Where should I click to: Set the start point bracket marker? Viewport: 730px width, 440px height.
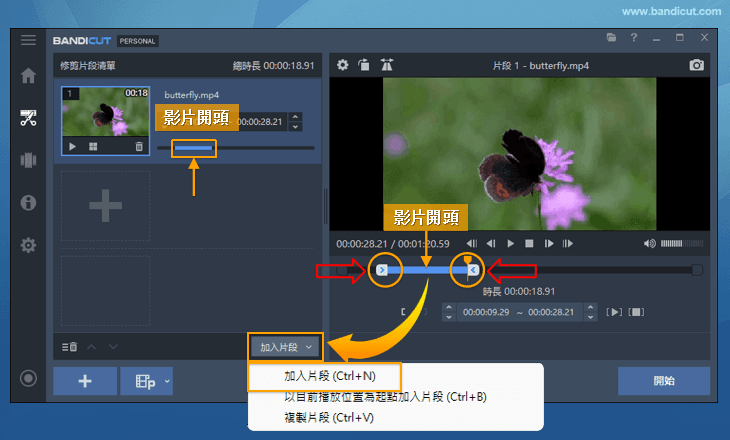pyautogui.click(x=403, y=312)
